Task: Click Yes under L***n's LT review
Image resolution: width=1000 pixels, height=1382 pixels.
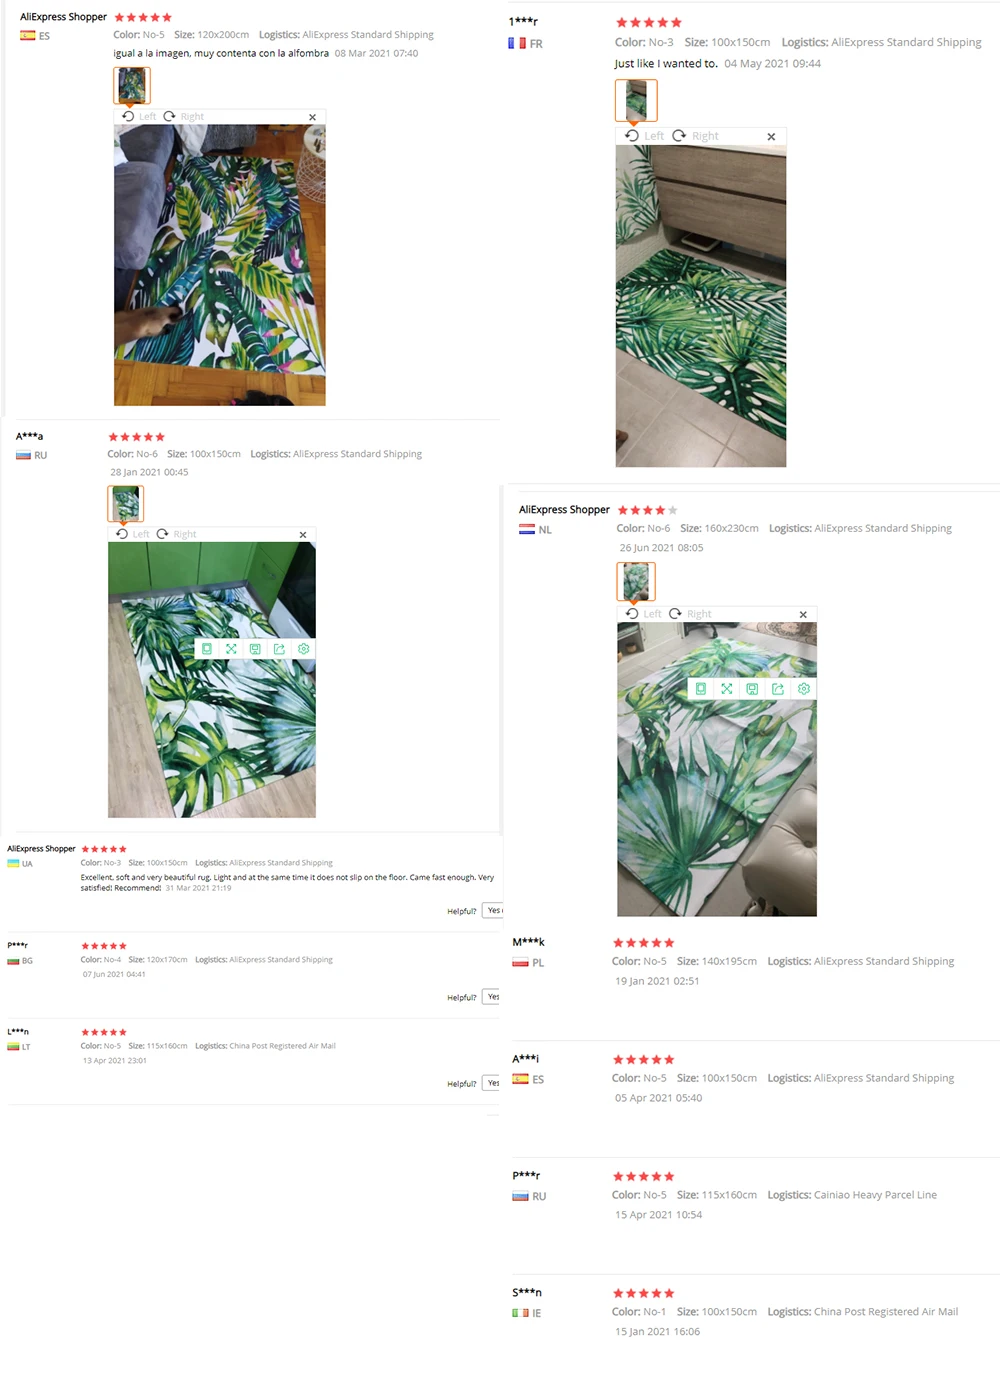Action: (x=493, y=1083)
